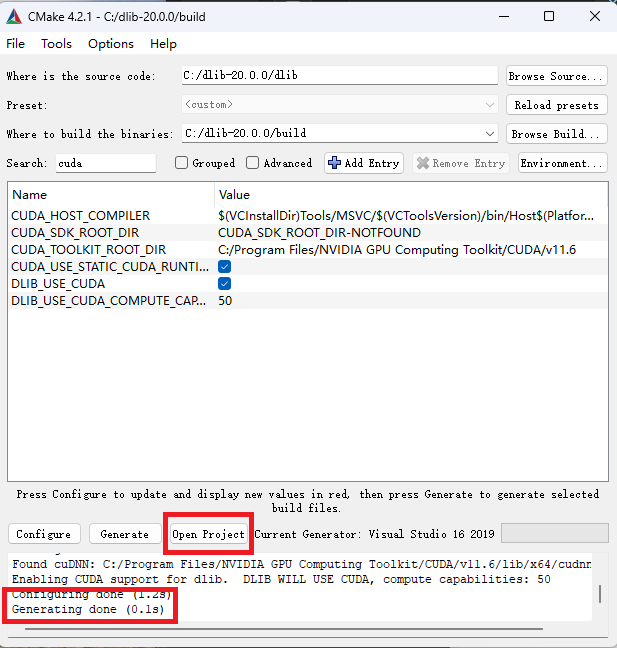Uncheck DLIB_USE_CUDA option
Screen dimensions: 617x648
coord(224,284)
